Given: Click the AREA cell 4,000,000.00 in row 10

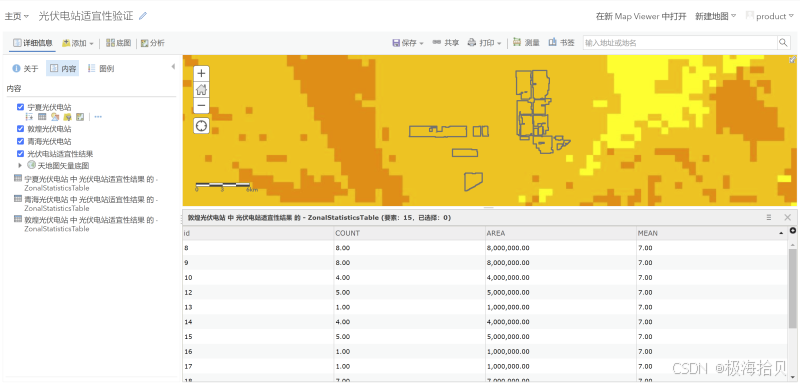Looking at the screenshot, I should 561,277.
